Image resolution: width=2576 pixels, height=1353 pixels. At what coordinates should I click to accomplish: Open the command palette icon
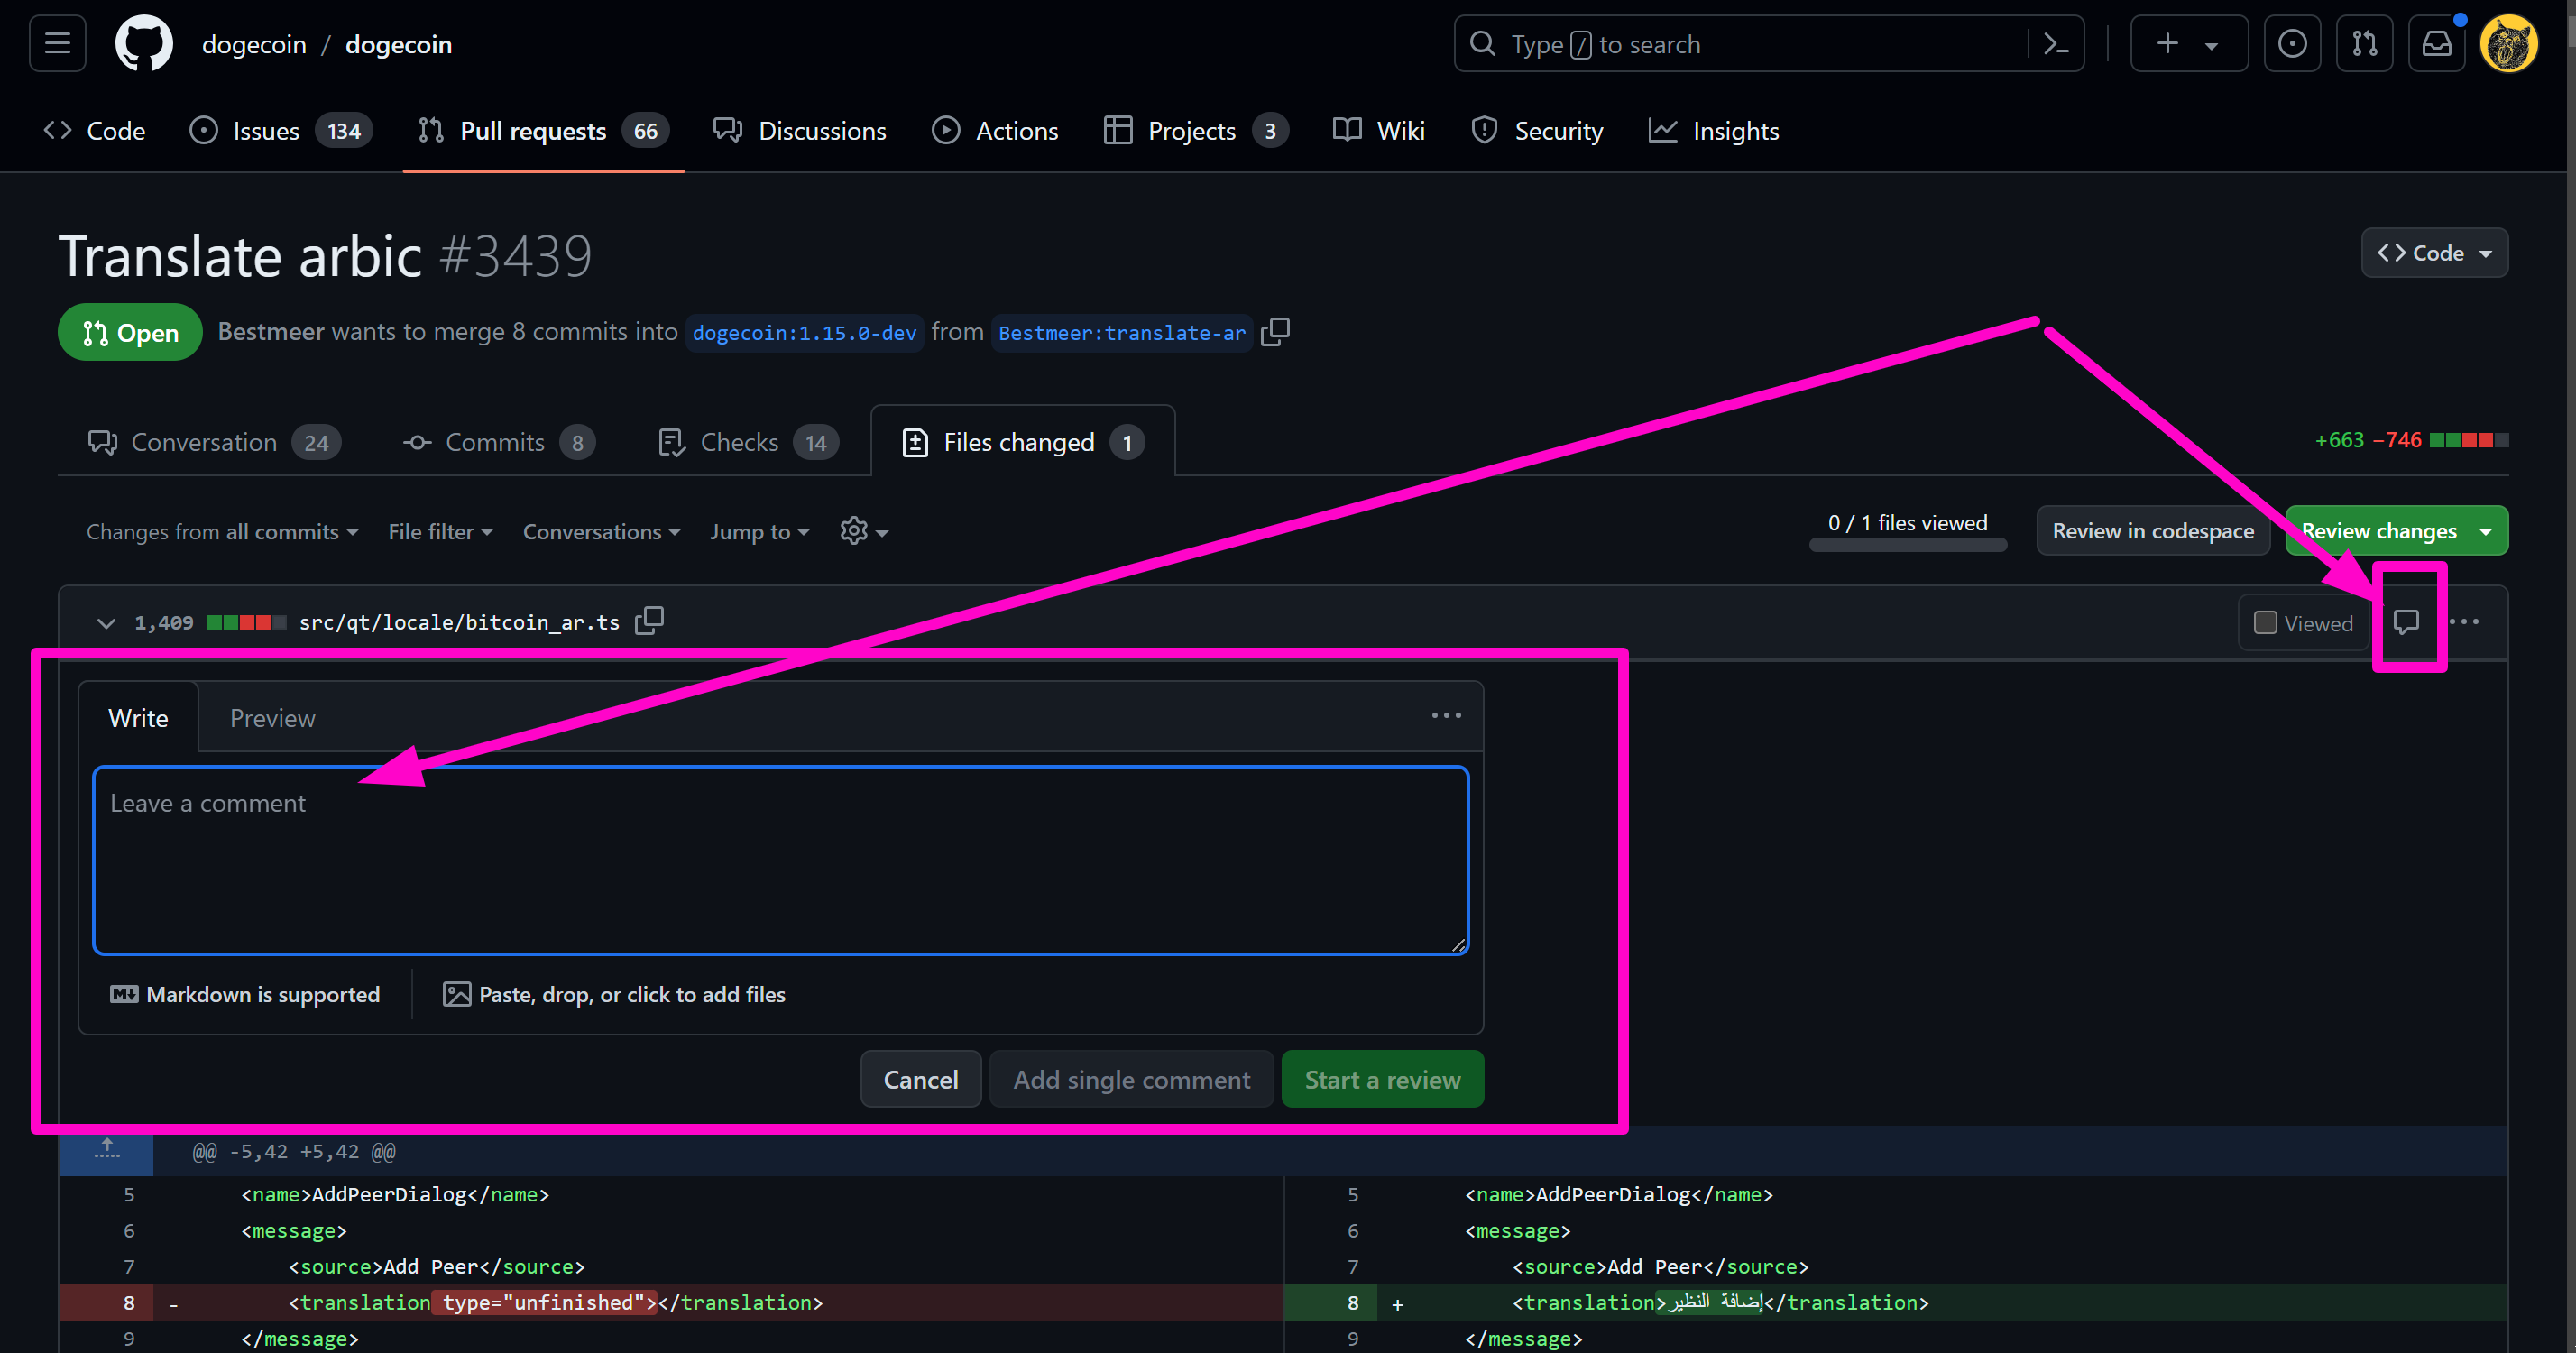tap(2056, 44)
